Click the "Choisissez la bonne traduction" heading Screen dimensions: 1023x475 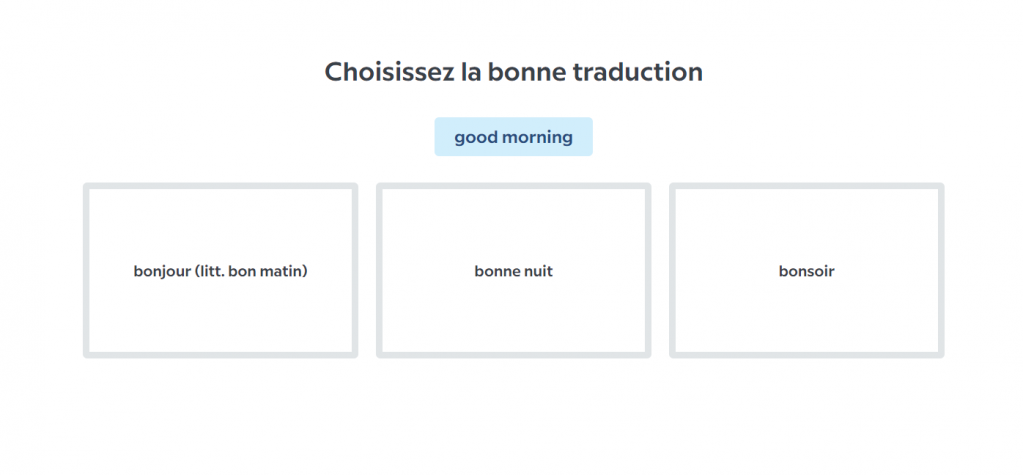coord(513,72)
